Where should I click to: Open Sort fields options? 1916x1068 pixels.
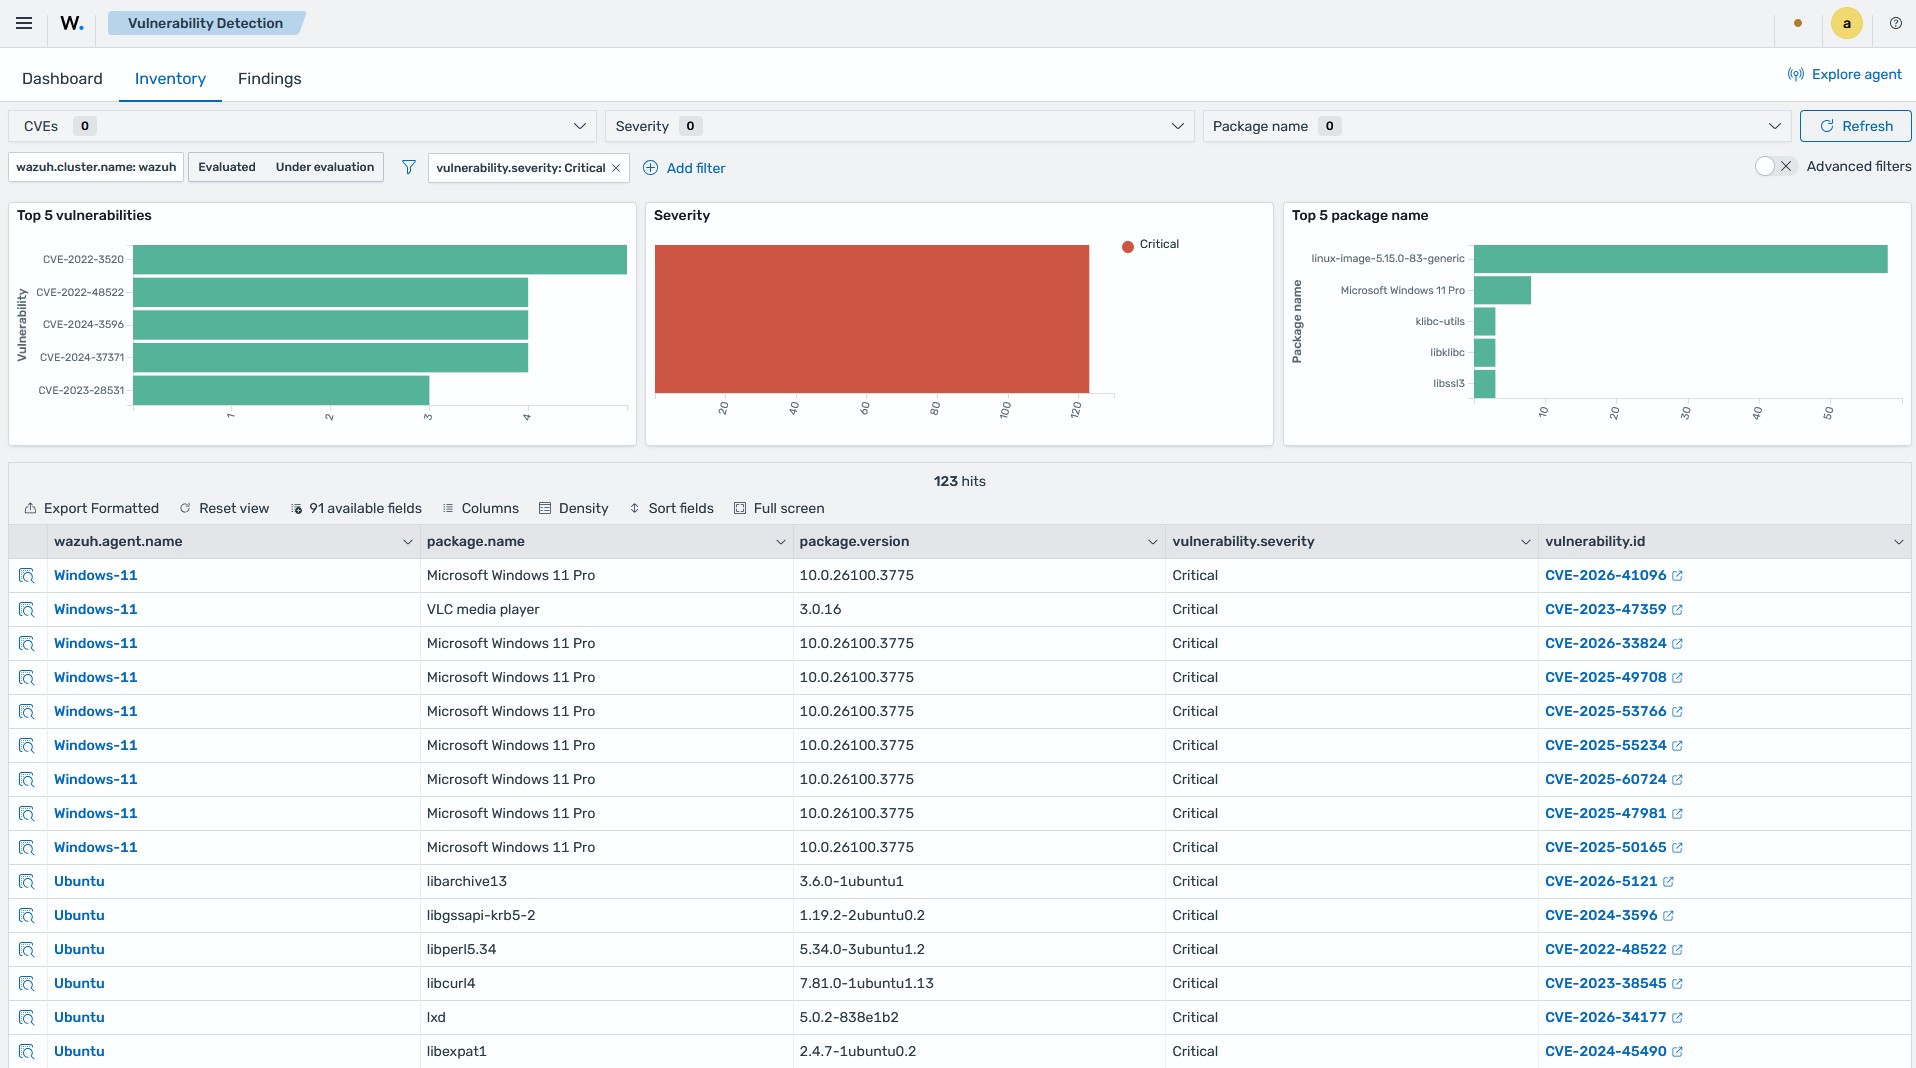pos(671,508)
